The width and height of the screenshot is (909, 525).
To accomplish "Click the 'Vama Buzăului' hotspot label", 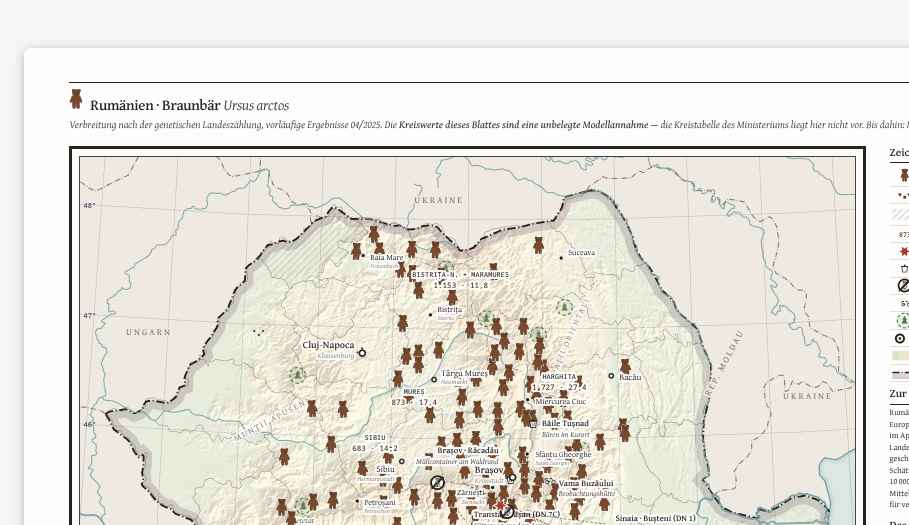I will 586,483.
